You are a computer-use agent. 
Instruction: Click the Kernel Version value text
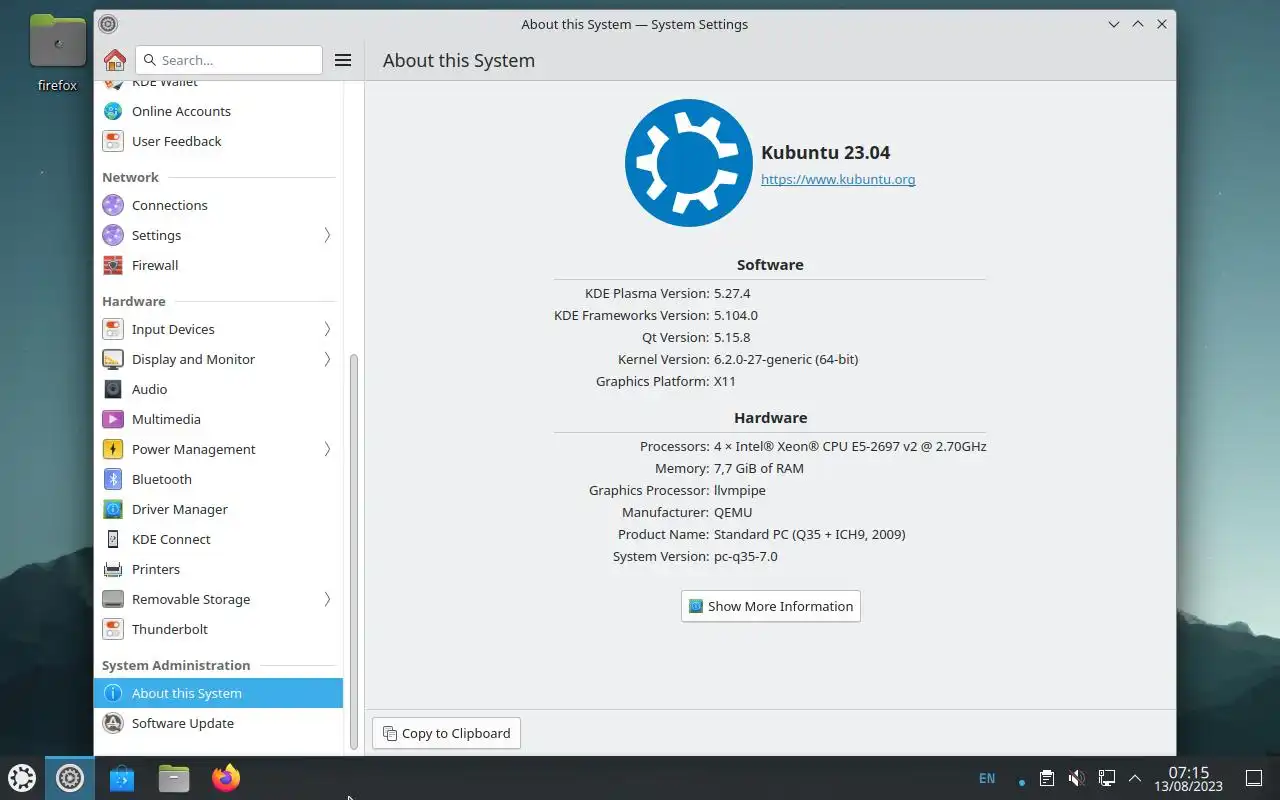coord(786,359)
